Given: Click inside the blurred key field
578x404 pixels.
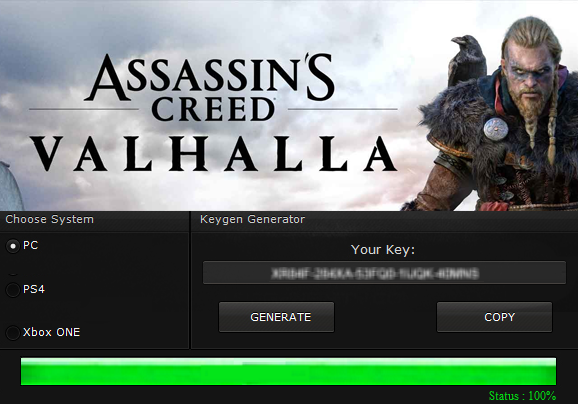Looking at the screenshot, I should pos(384,273).
